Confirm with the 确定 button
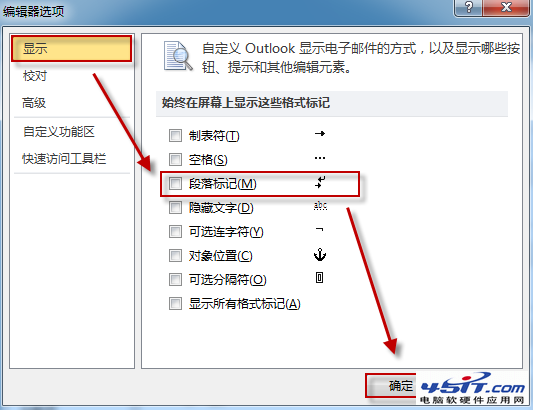Viewport: 533px width, 410px height. [391, 386]
